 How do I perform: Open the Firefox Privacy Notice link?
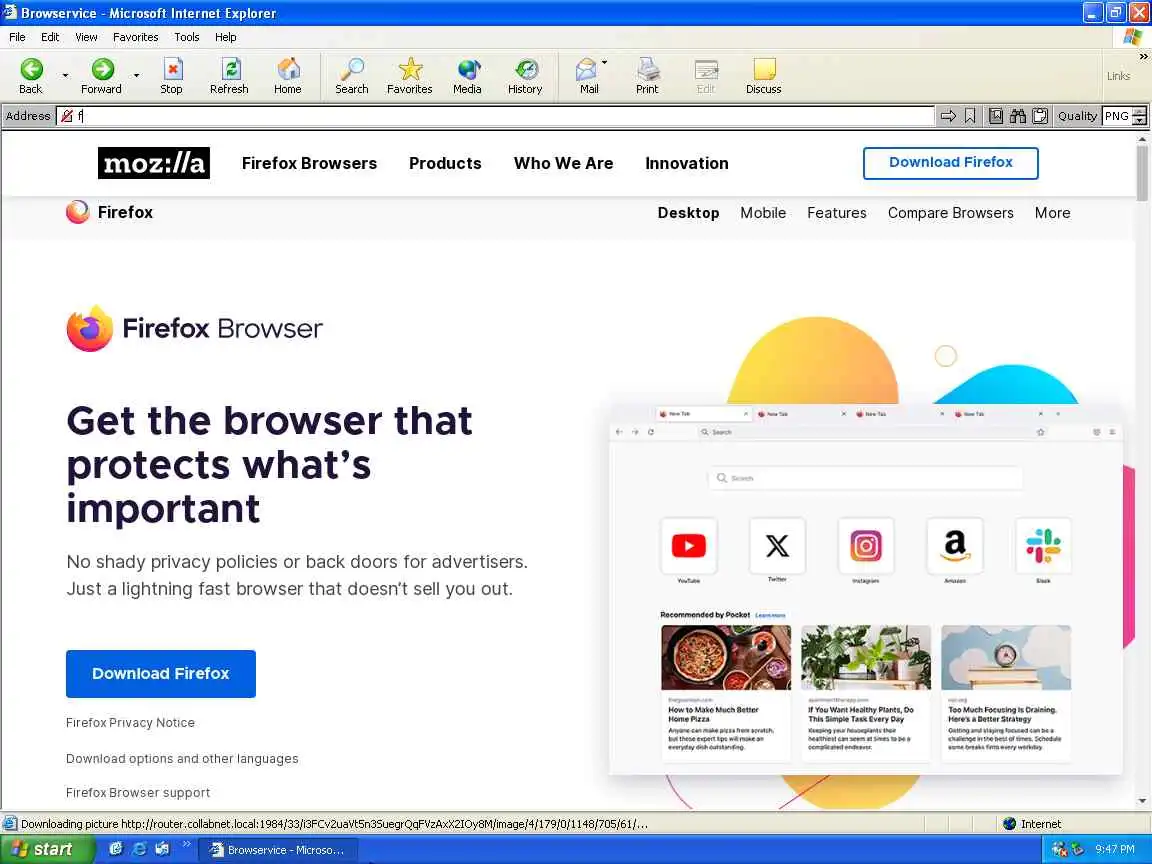[x=130, y=723]
